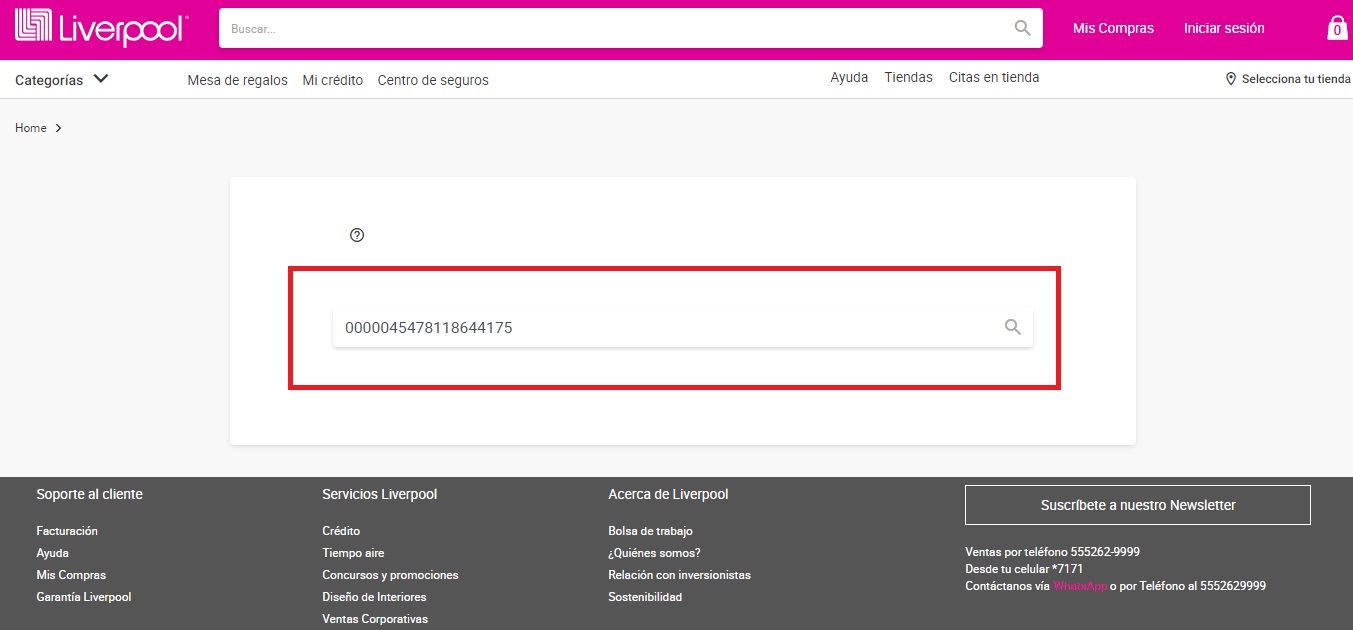Open Mis Compras footer link
The height and width of the screenshot is (630, 1353).
coord(71,575)
